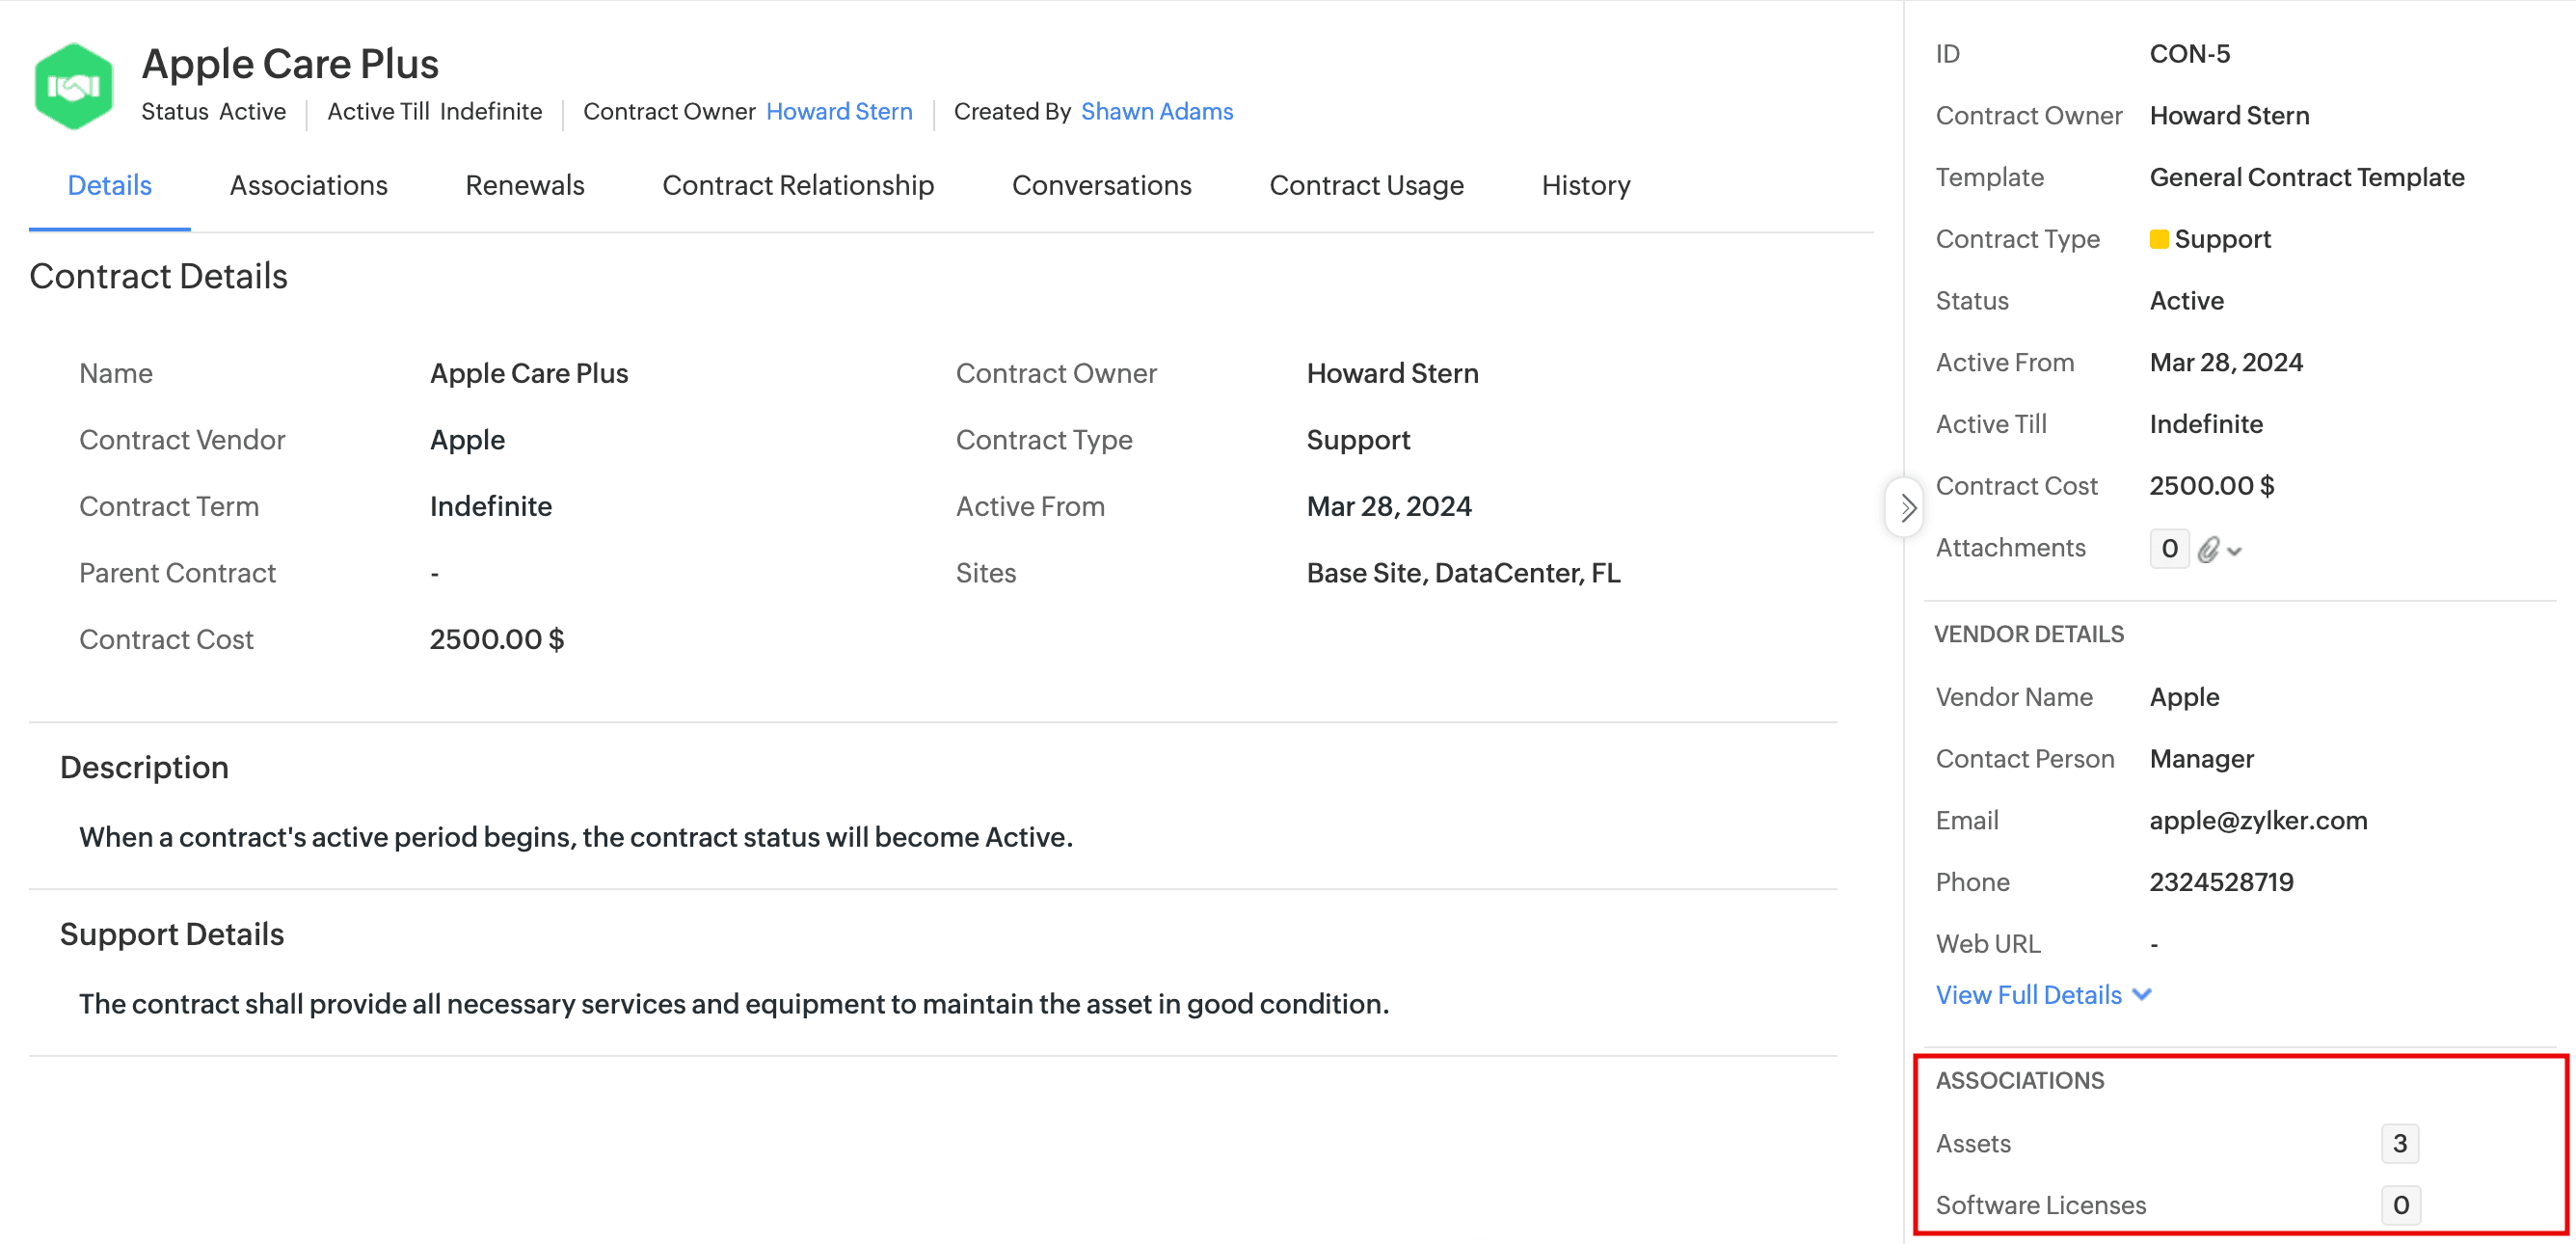Click the 2500.00 $ cost in Contract Details

click(x=497, y=639)
